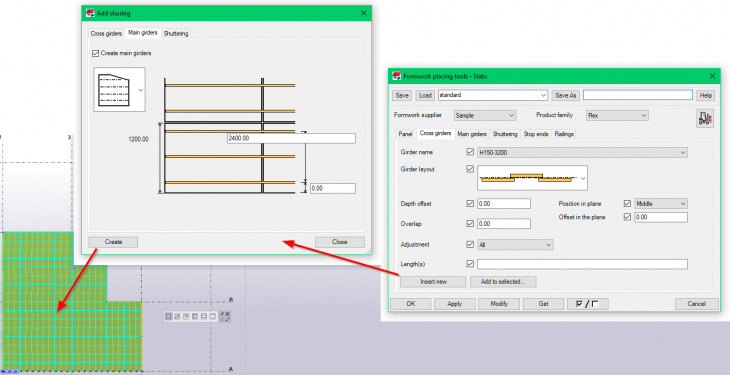
Task: Click the Create button in Add shoring
Action: point(113,242)
